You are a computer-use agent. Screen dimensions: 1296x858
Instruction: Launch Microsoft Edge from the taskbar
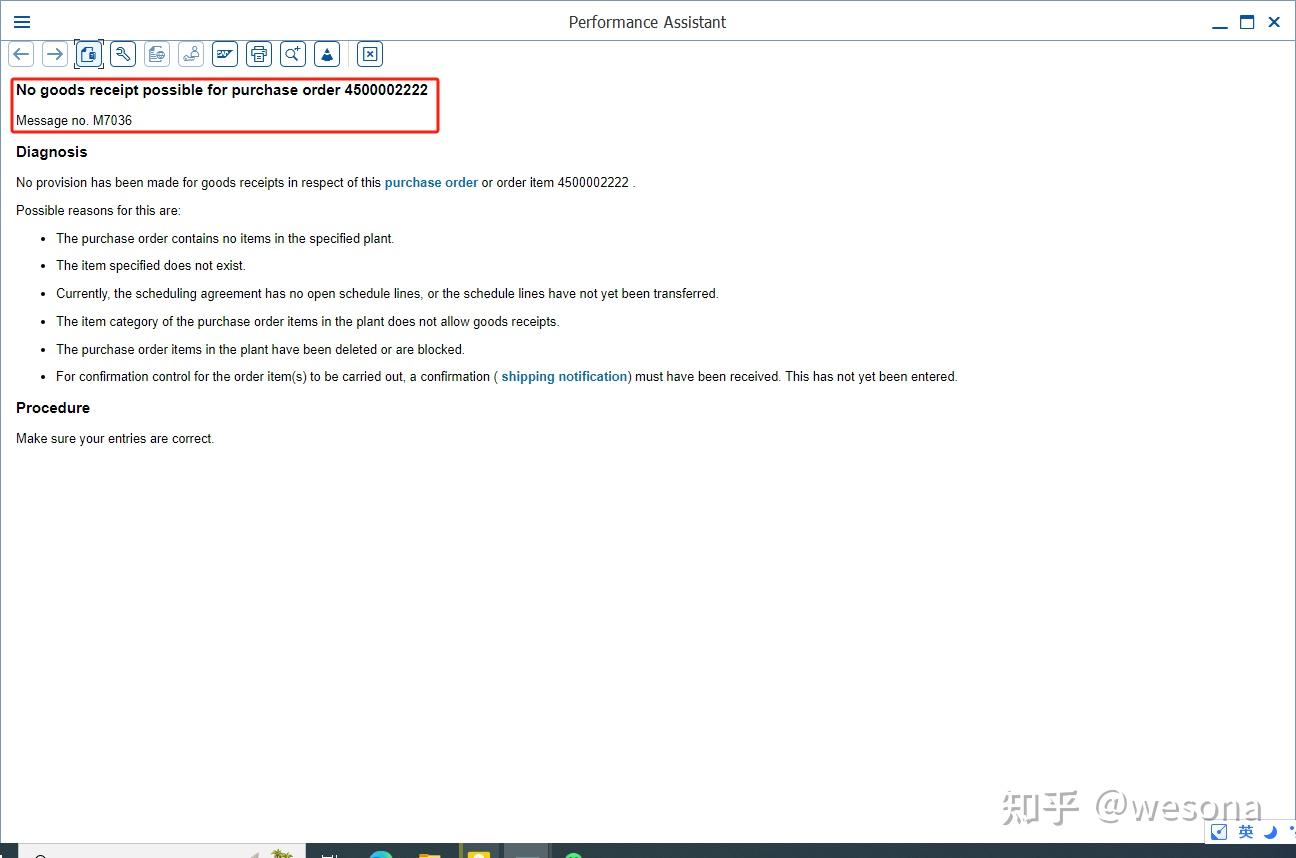click(x=381, y=853)
